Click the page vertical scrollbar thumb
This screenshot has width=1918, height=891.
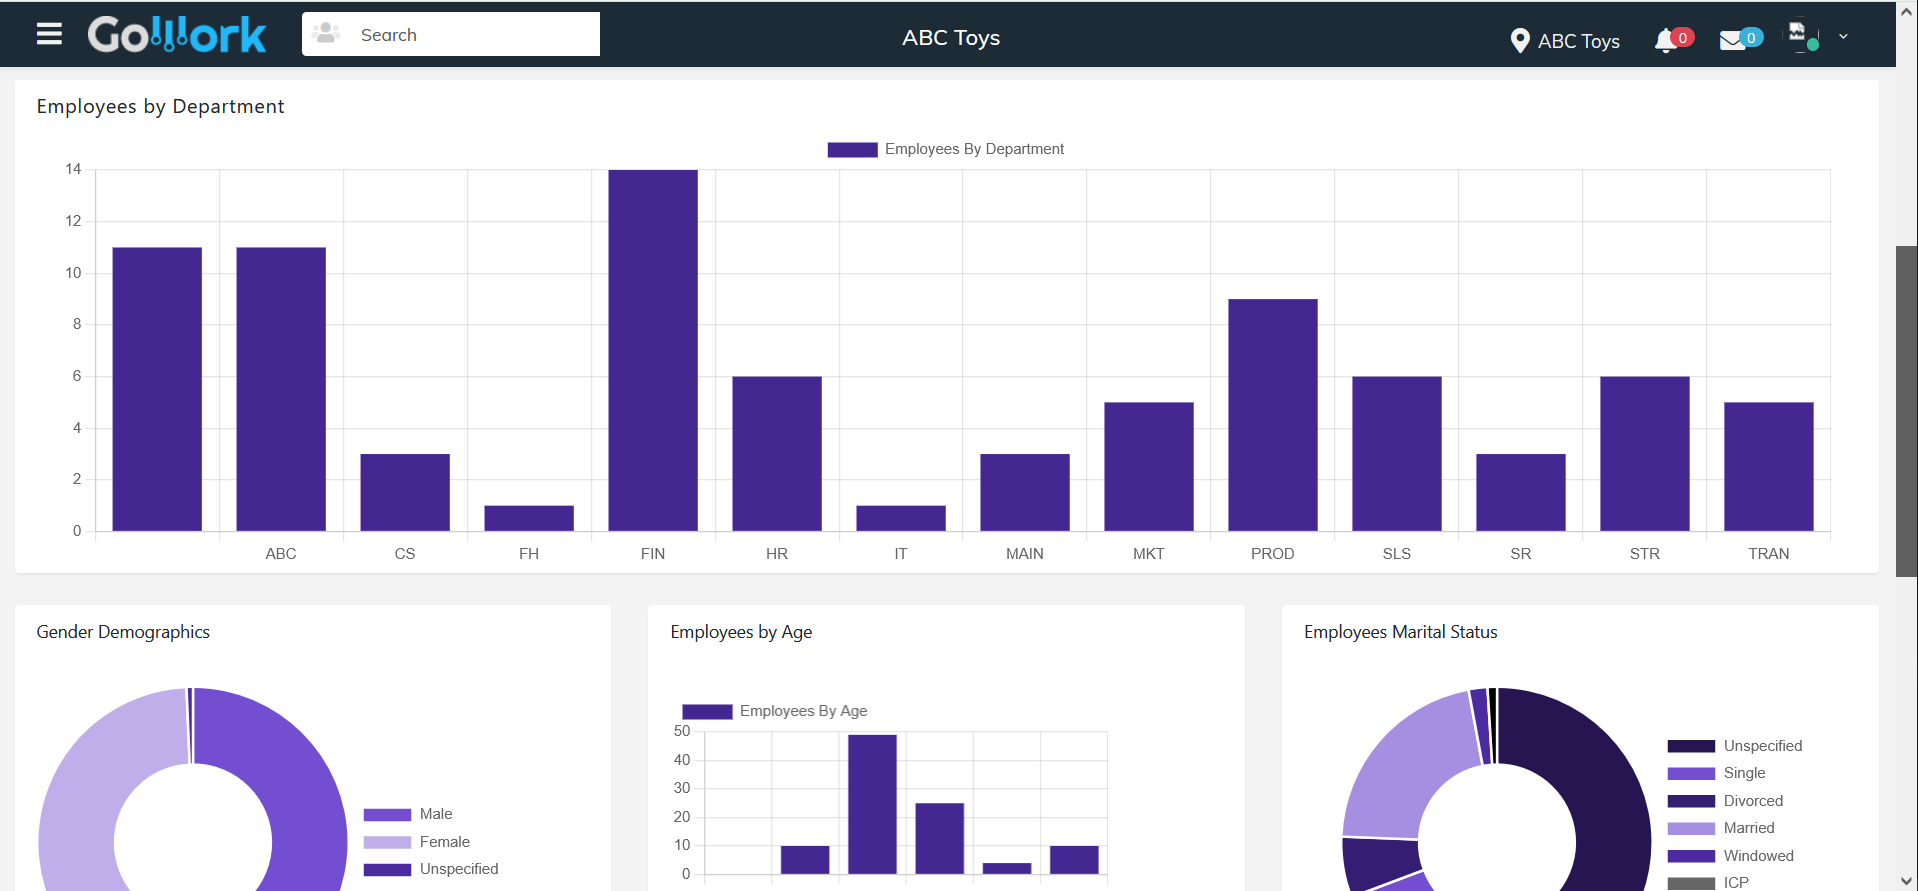pos(1906,411)
